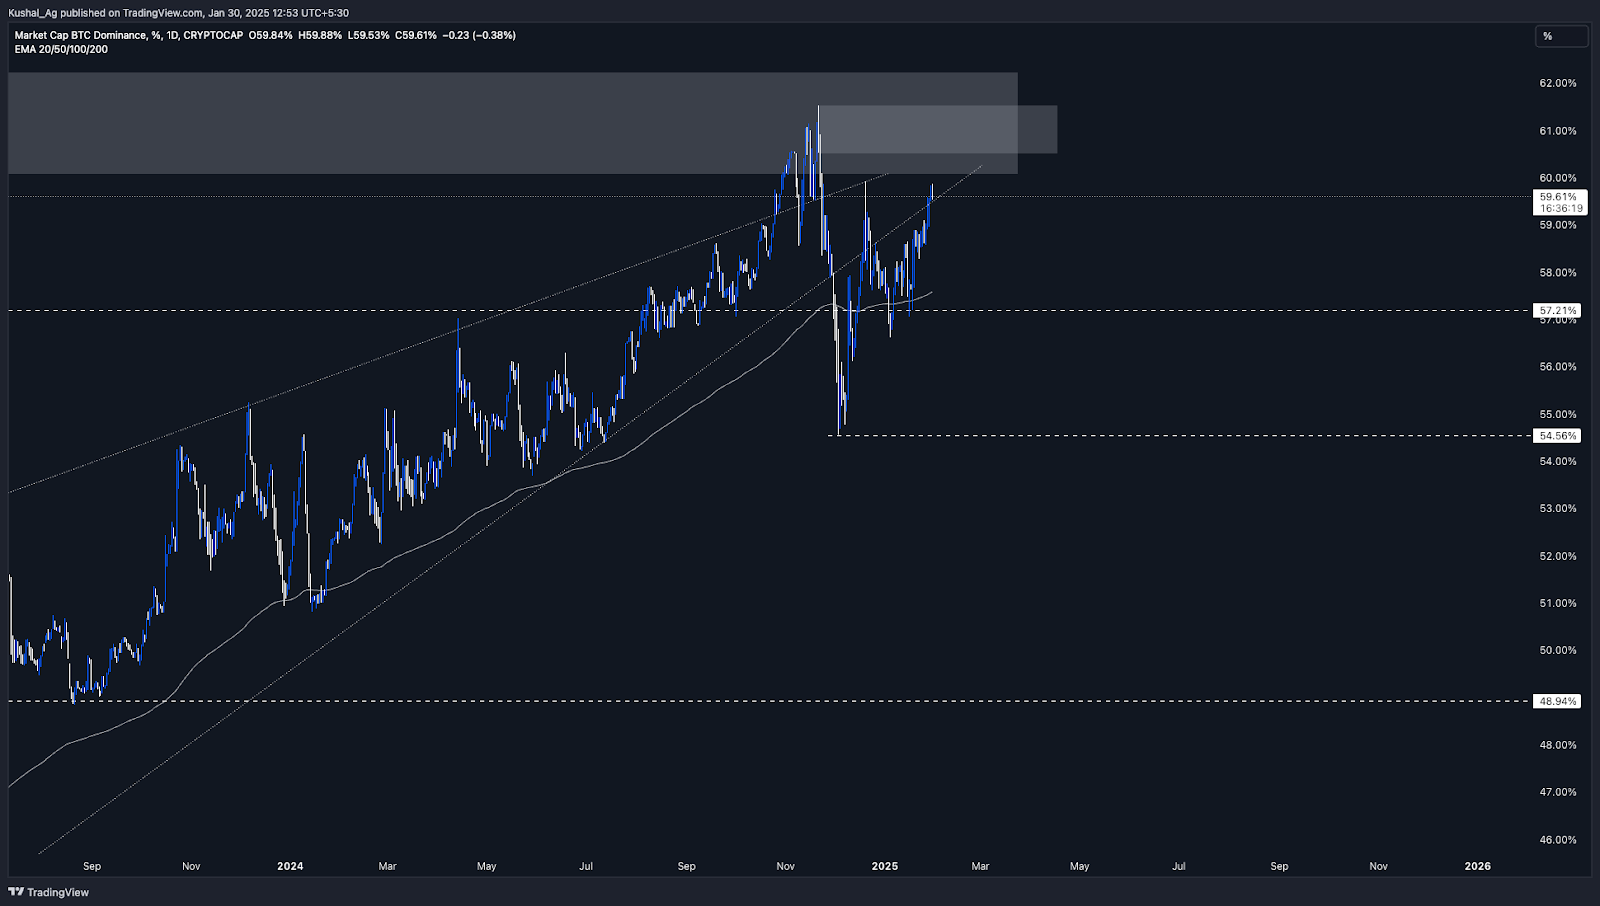Click the 48.94% price line label

coord(1558,702)
